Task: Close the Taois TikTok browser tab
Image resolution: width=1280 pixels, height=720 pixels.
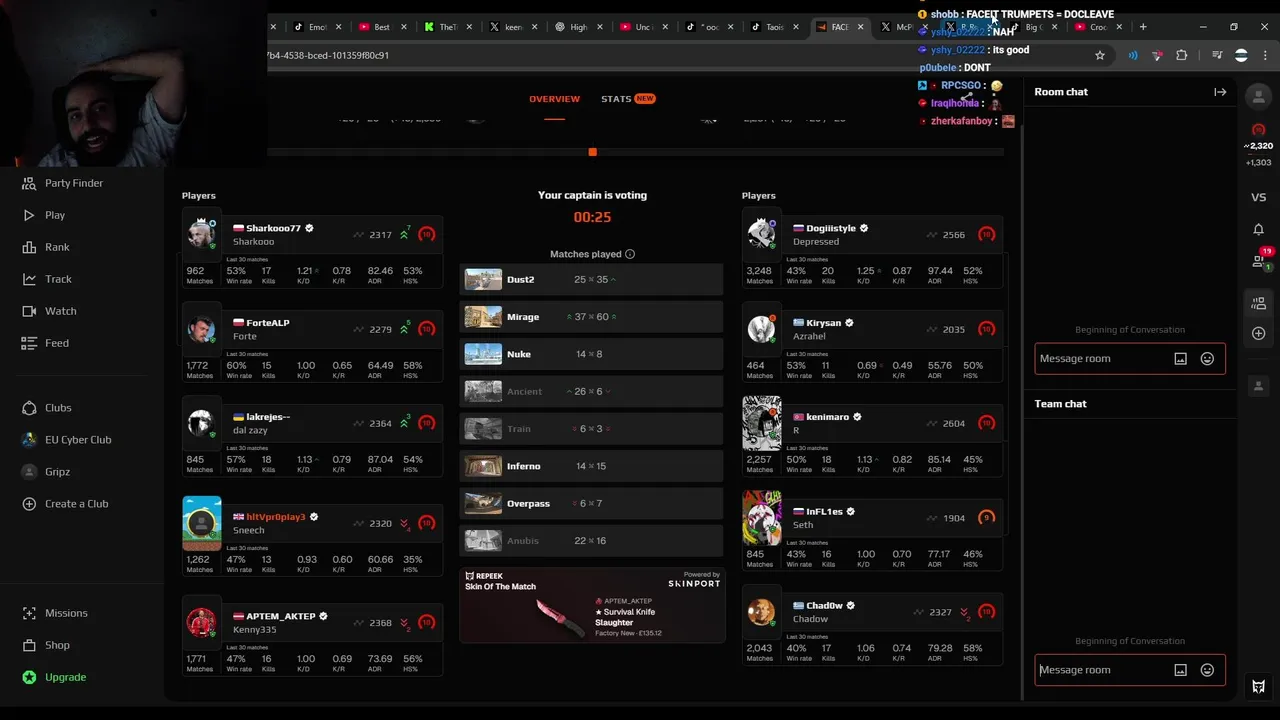Action: point(796,27)
